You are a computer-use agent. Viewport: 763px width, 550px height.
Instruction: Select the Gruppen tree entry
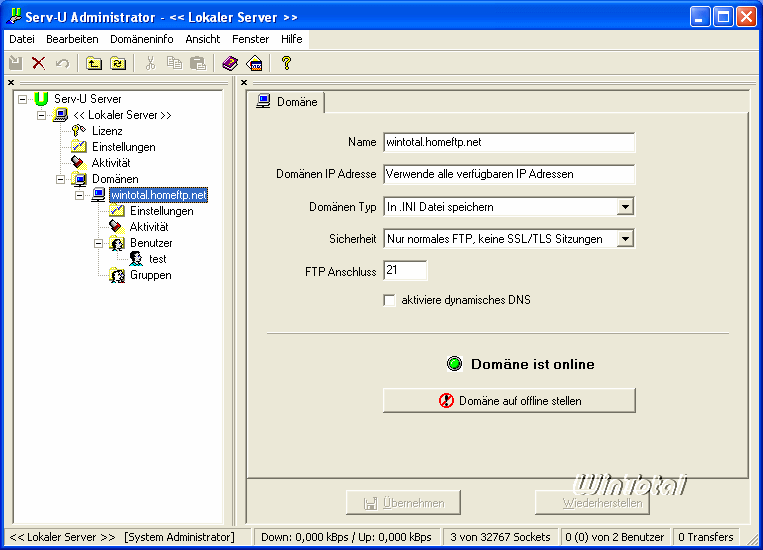151,275
